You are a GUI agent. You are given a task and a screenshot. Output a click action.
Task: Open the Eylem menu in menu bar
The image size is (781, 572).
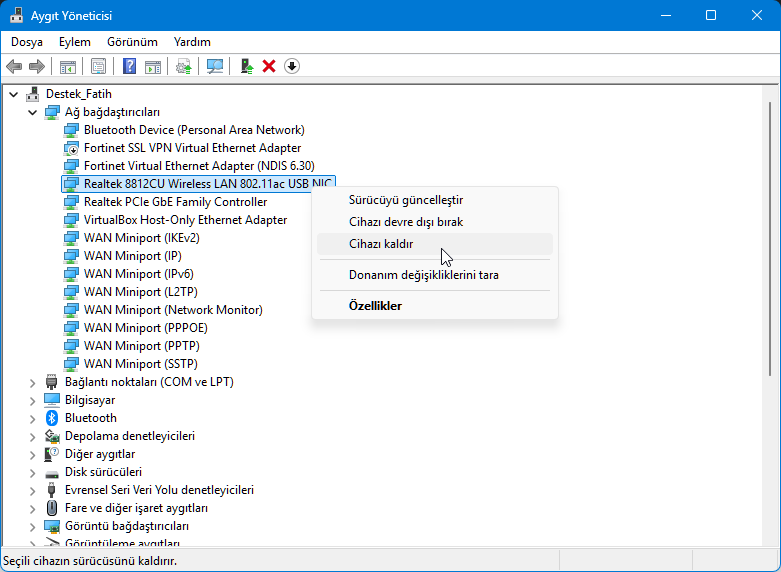74,42
